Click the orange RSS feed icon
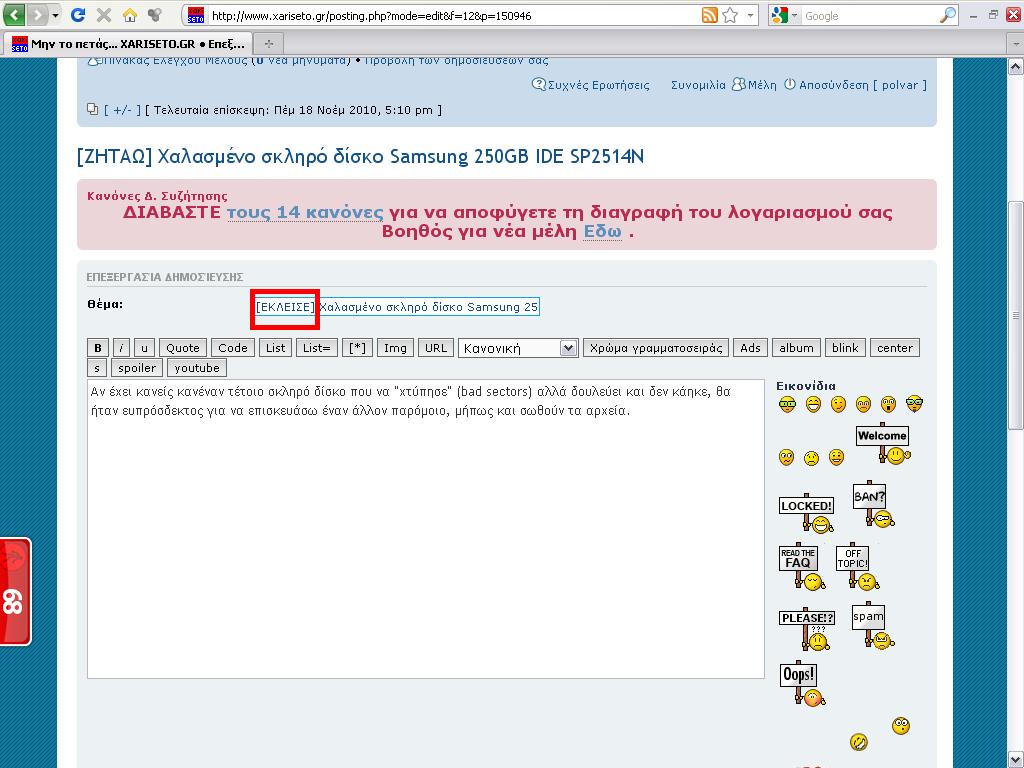The width and height of the screenshot is (1024, 768). click(x=709, y=15)
